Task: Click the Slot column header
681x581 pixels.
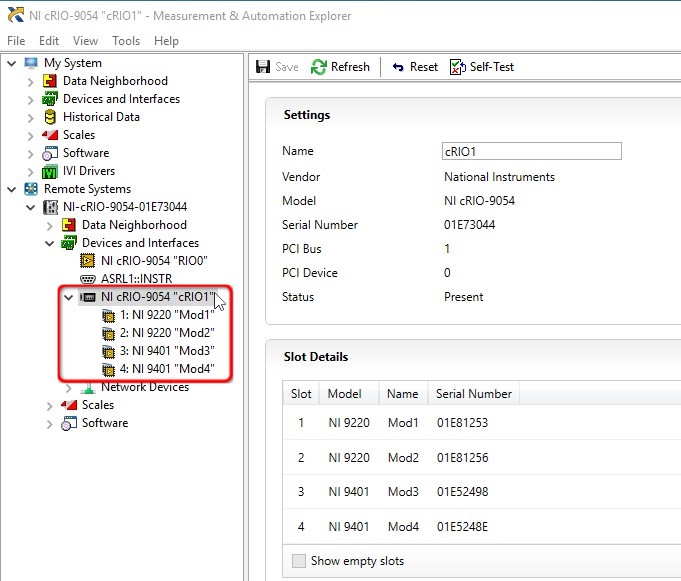Action: tap(301, 393)
